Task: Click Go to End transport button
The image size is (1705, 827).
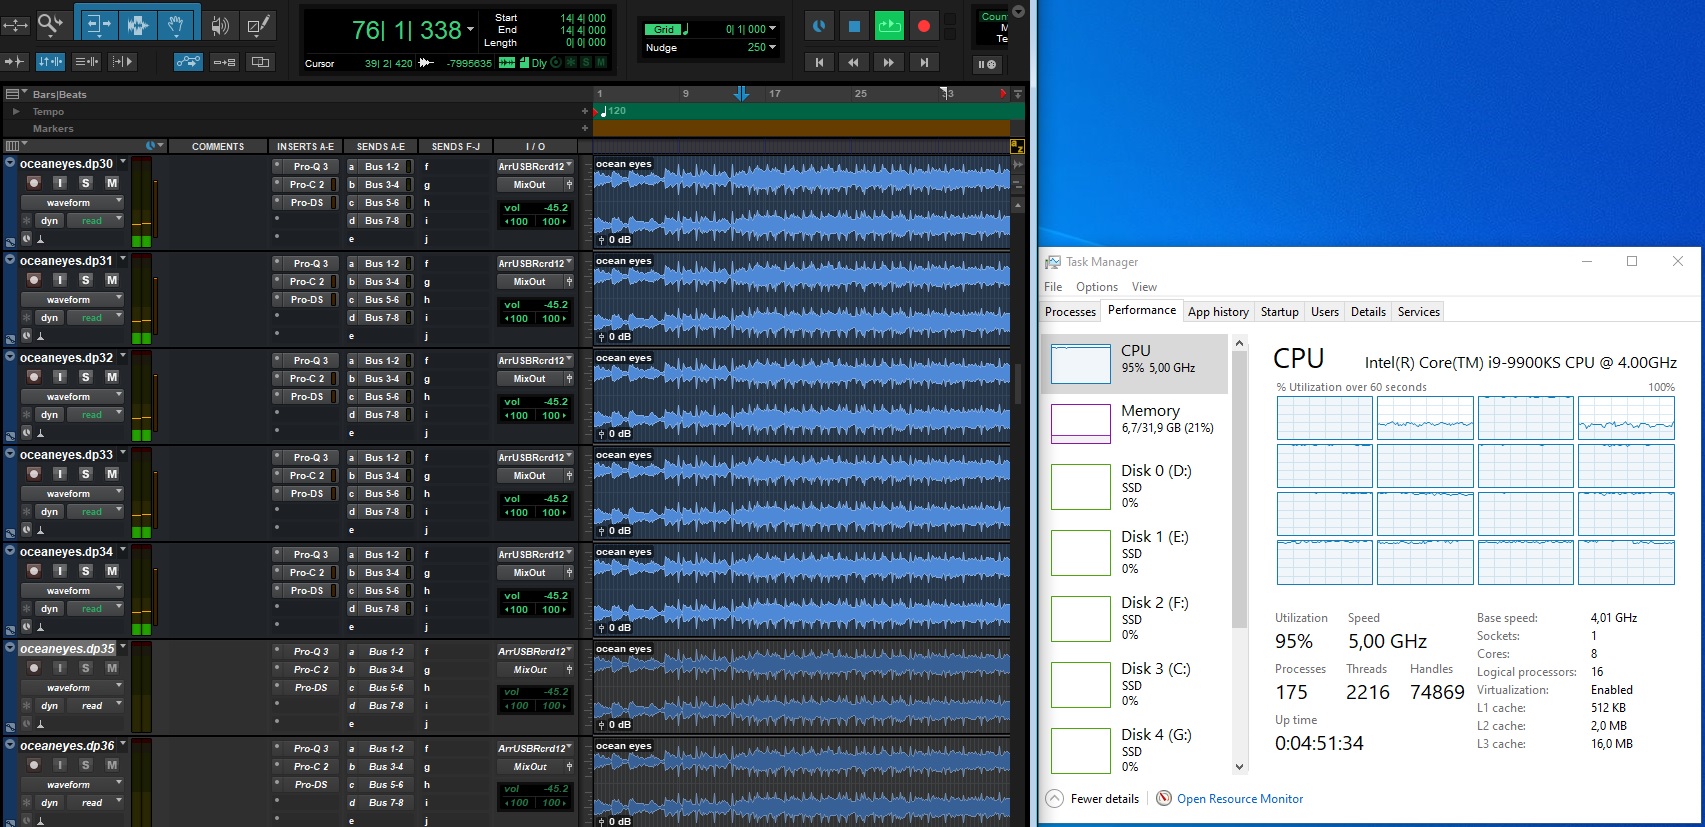Action: point(923,62)
